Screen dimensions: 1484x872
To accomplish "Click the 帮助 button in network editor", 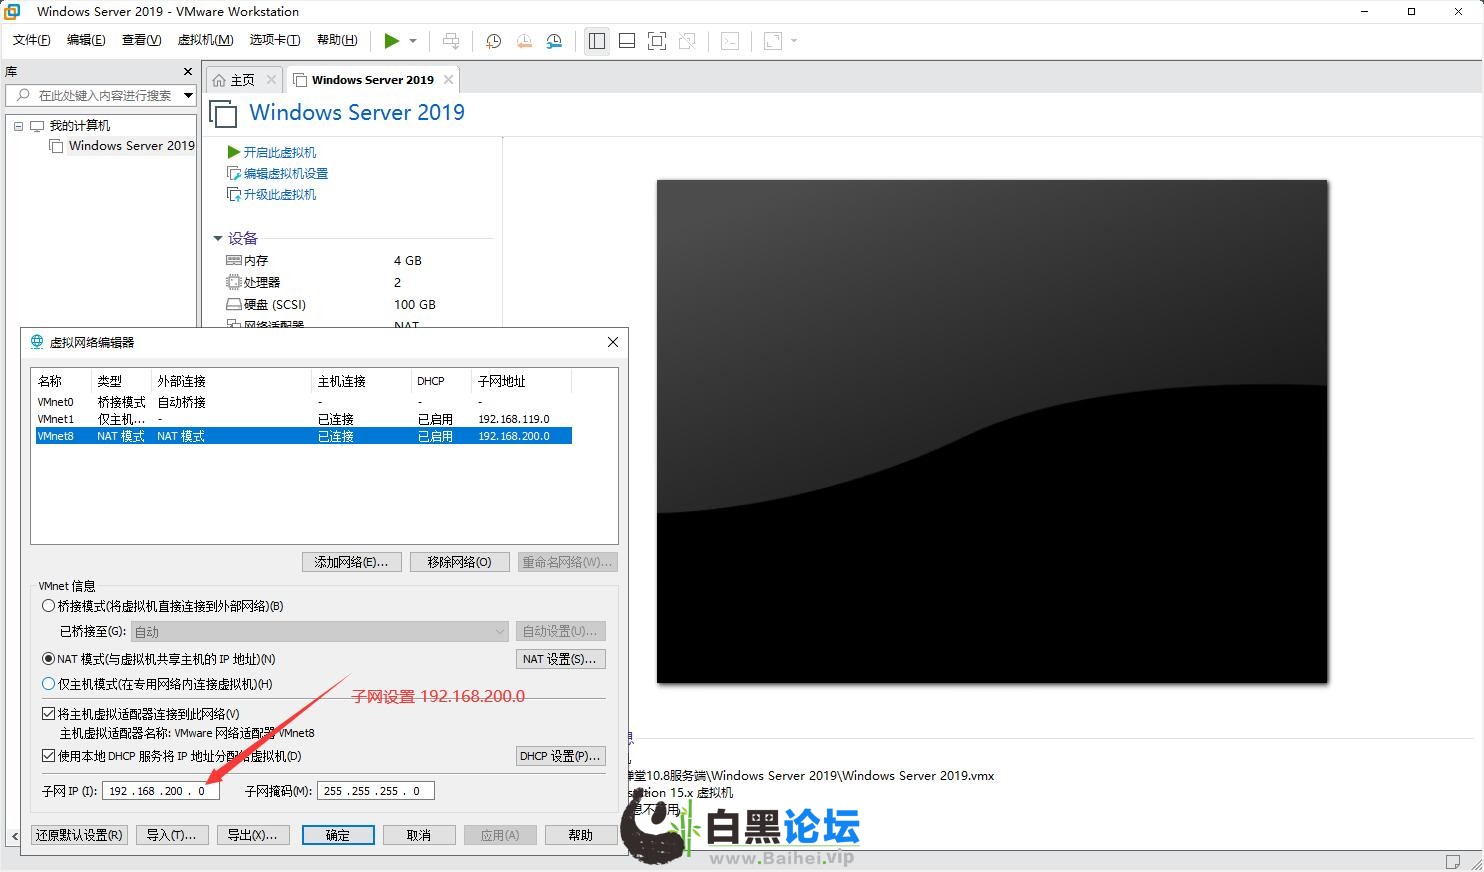I will coord(580,835).
